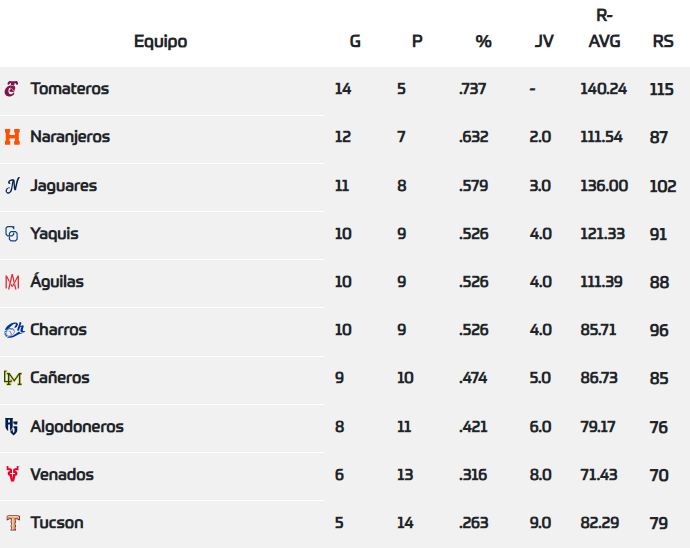Image resolution: width=690 pixels, height=548 pixels.
Task: Open the Águilas logo icon
Action: [12, 282]
